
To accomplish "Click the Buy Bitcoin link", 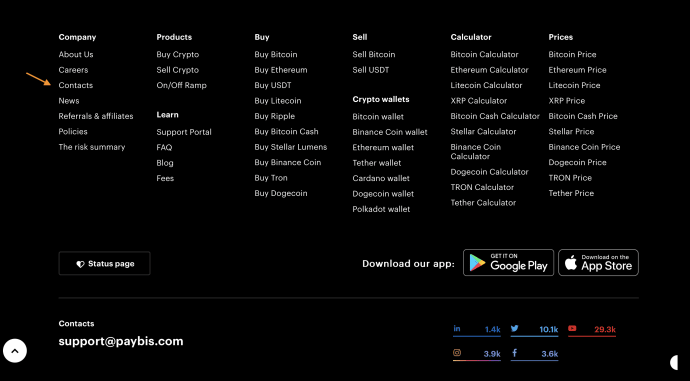I will (x=276, y=55).
